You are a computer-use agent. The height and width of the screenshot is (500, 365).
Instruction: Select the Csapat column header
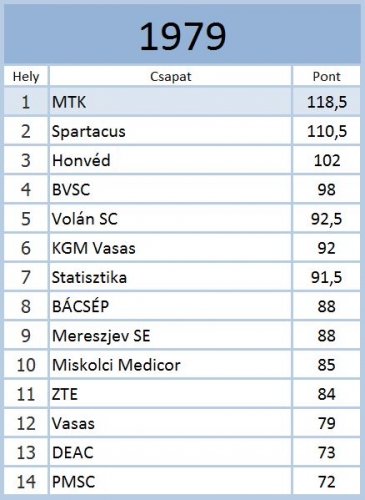tap(170, 76)
